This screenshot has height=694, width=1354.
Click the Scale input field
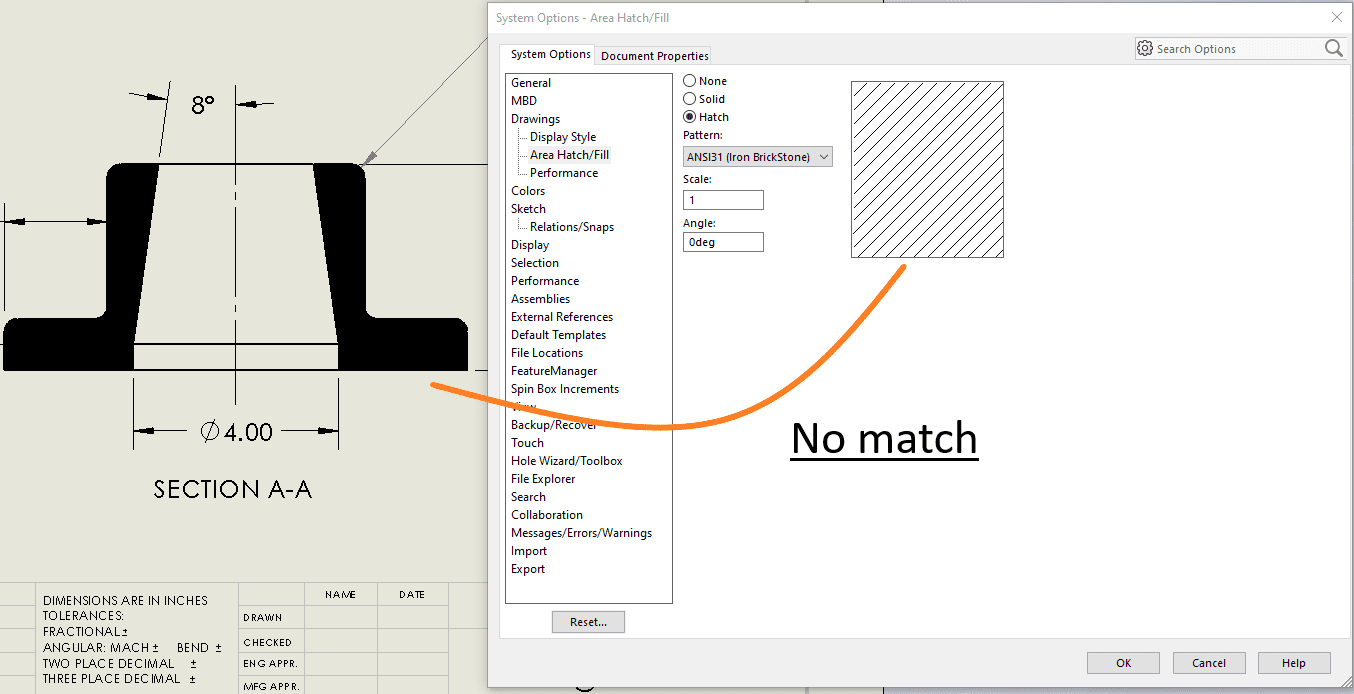coord(723,199)
